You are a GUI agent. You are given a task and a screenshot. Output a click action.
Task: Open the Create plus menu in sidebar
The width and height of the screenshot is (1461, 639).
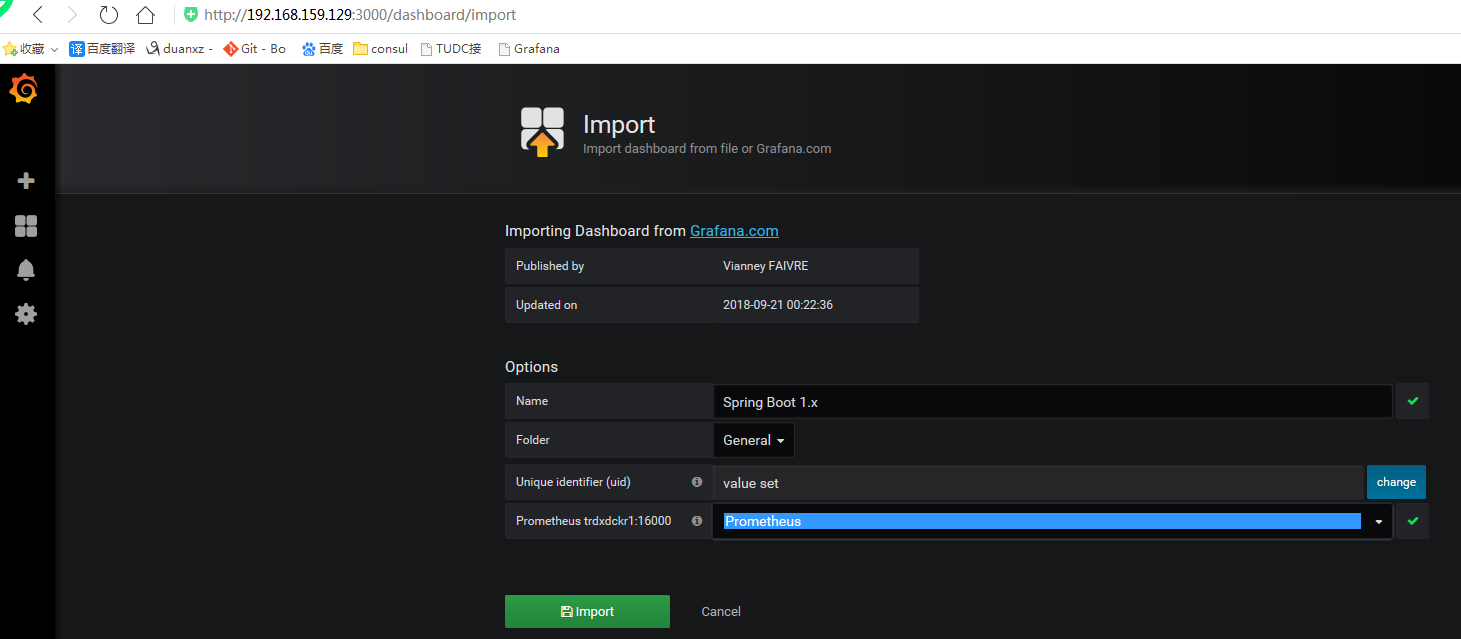pyautogui.click(x=26, y=181)
